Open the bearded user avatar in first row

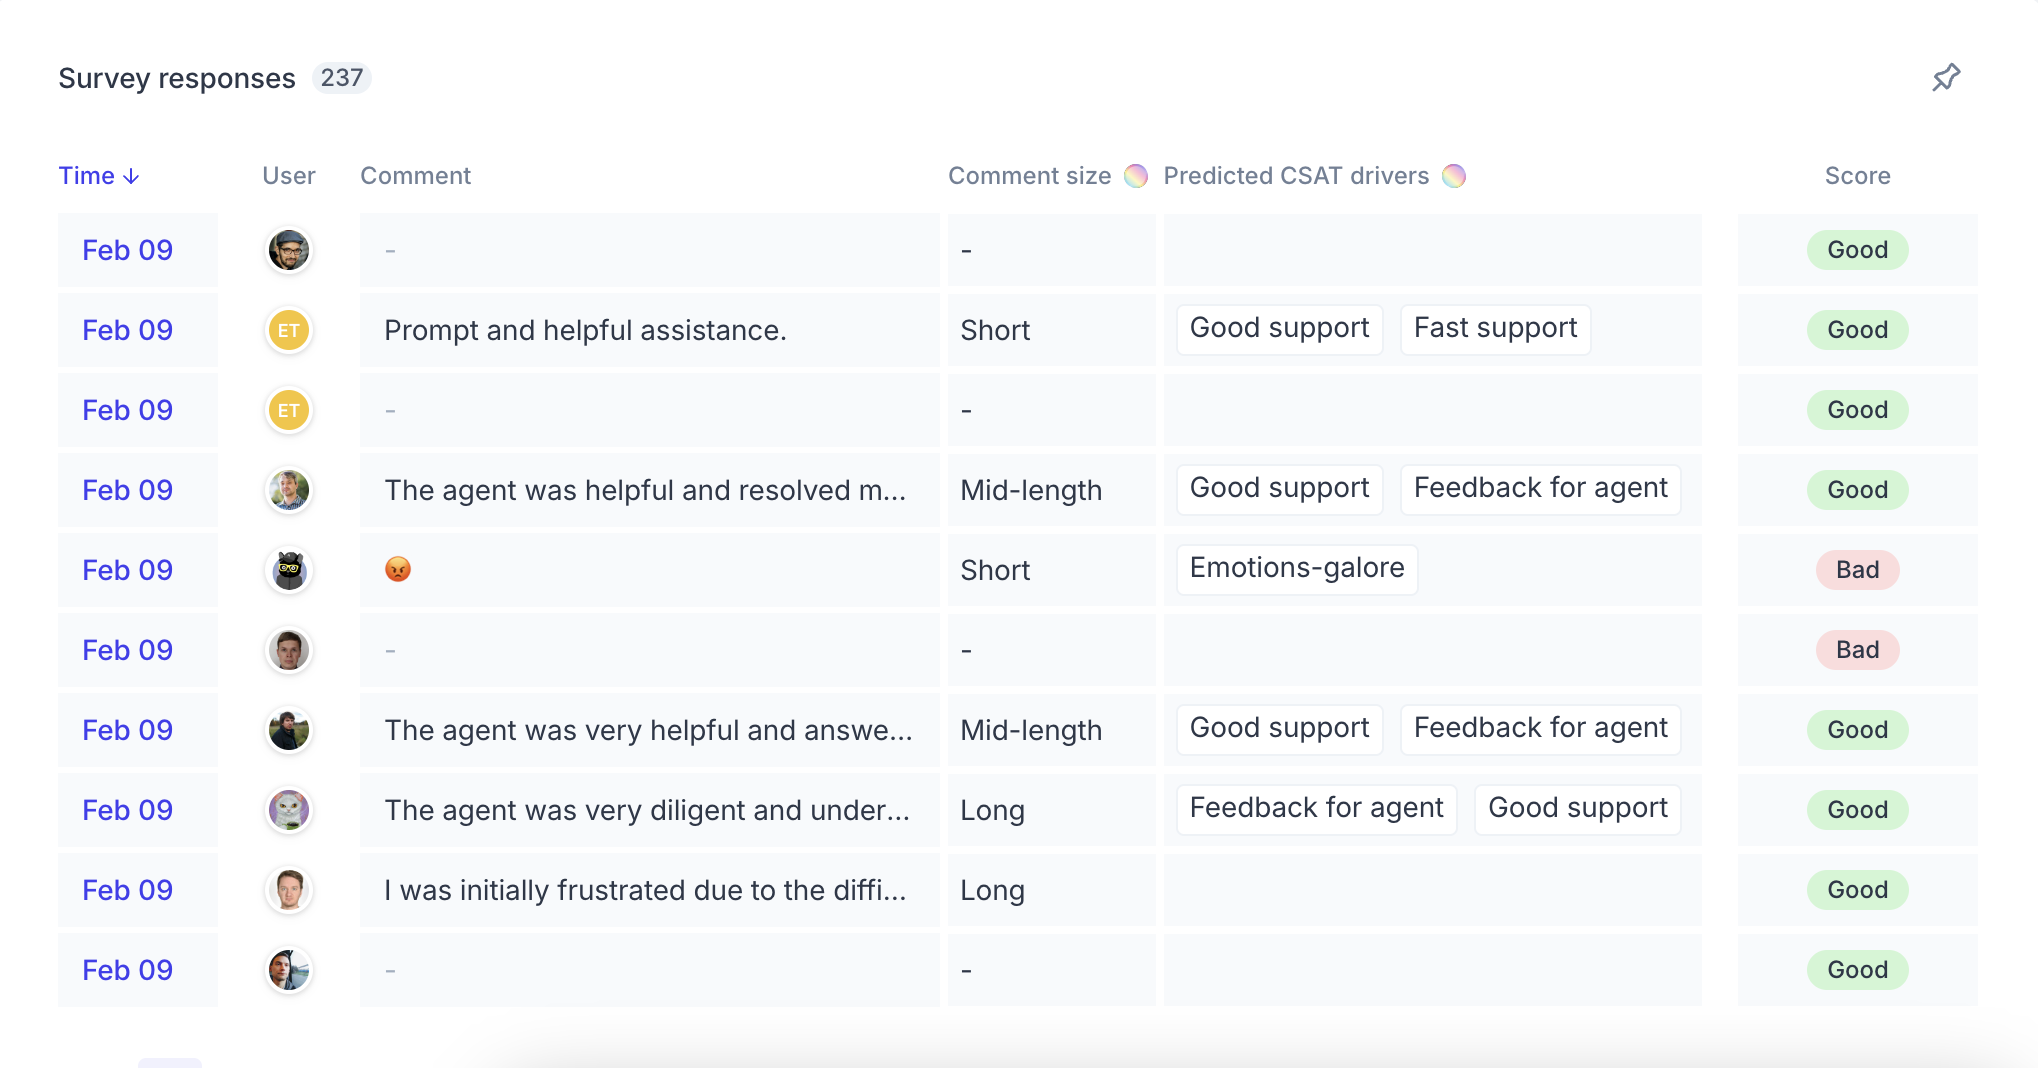point(289,250)
